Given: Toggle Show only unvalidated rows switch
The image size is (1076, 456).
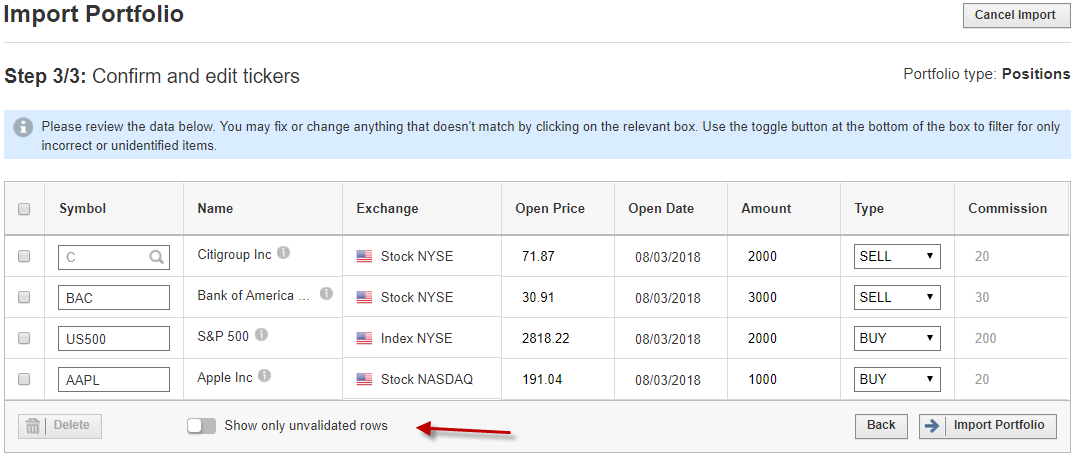Looking at the screenshot, I should pos(201,426).
